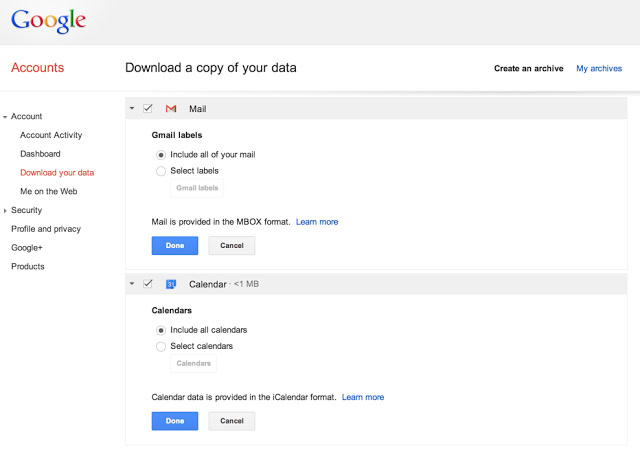640x452 pixels.
Task: Toggle the Mail checkbox
Action: (x=148, y=108)
